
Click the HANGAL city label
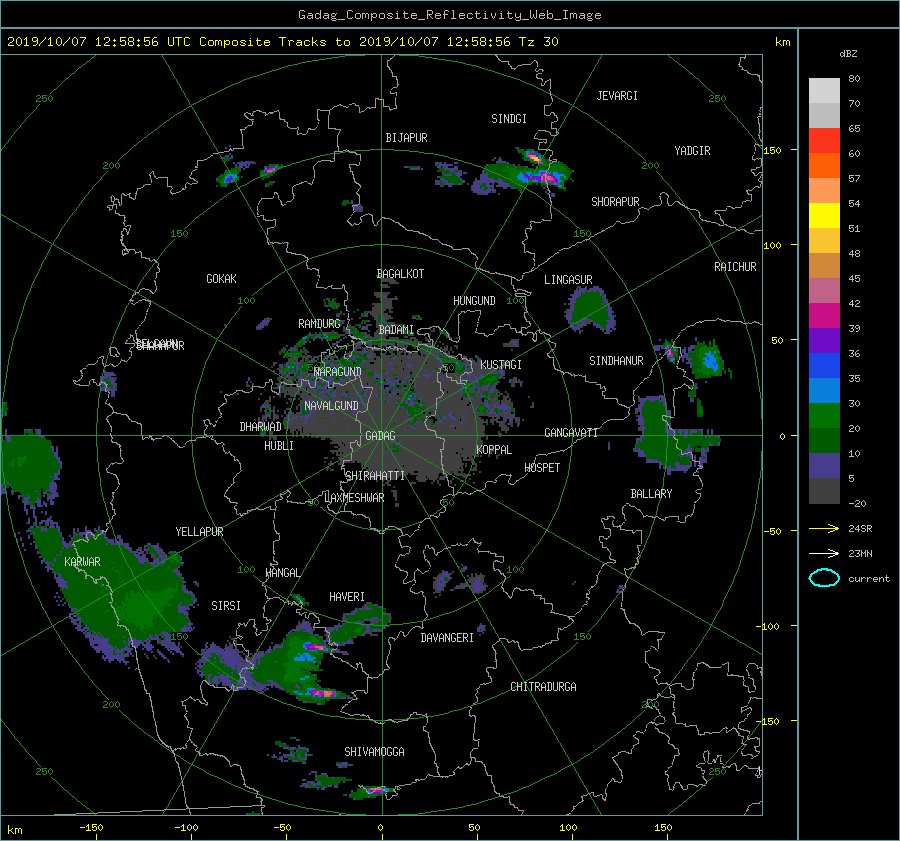(282, 573)
